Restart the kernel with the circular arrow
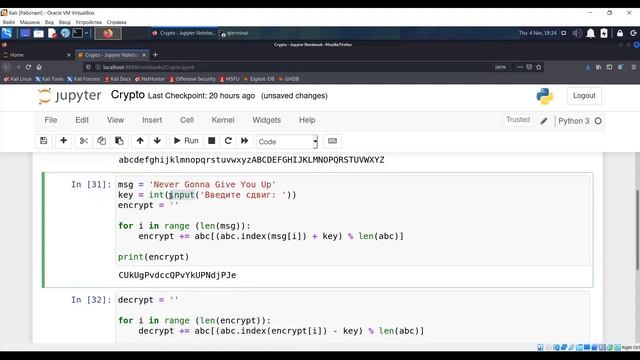 228,141
